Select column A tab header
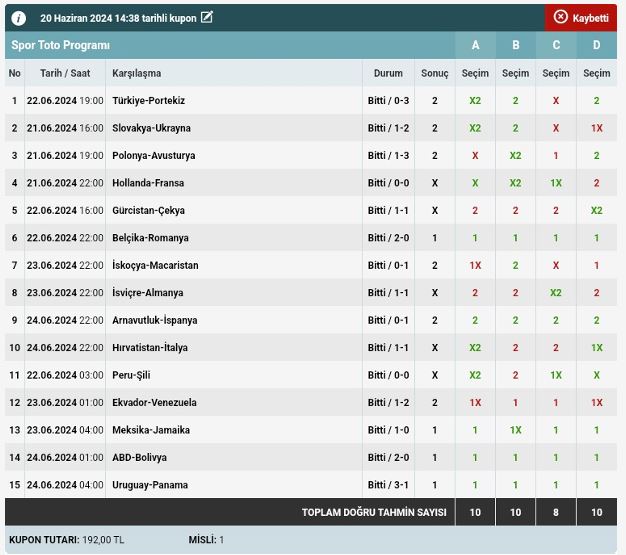 (x=475, y=45)
